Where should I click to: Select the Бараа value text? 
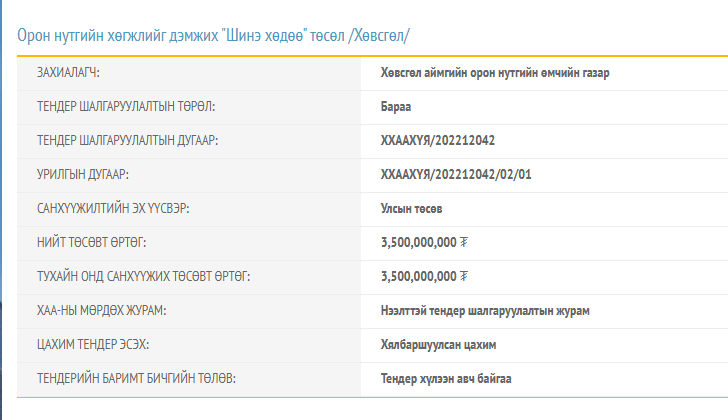tap(397, 107)
